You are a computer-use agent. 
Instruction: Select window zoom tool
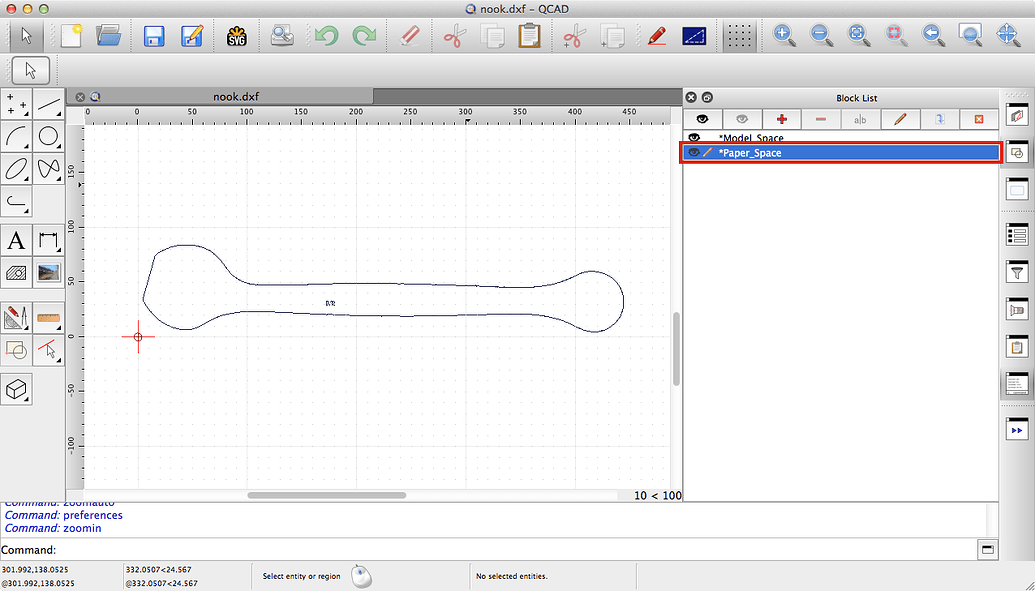click(x=970, y=36)
